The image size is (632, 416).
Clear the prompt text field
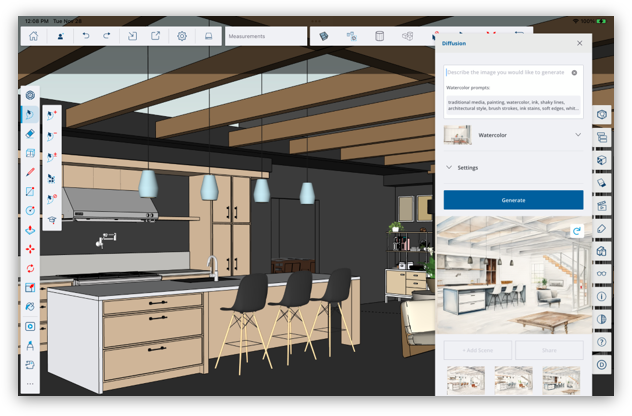pos(574,73)
